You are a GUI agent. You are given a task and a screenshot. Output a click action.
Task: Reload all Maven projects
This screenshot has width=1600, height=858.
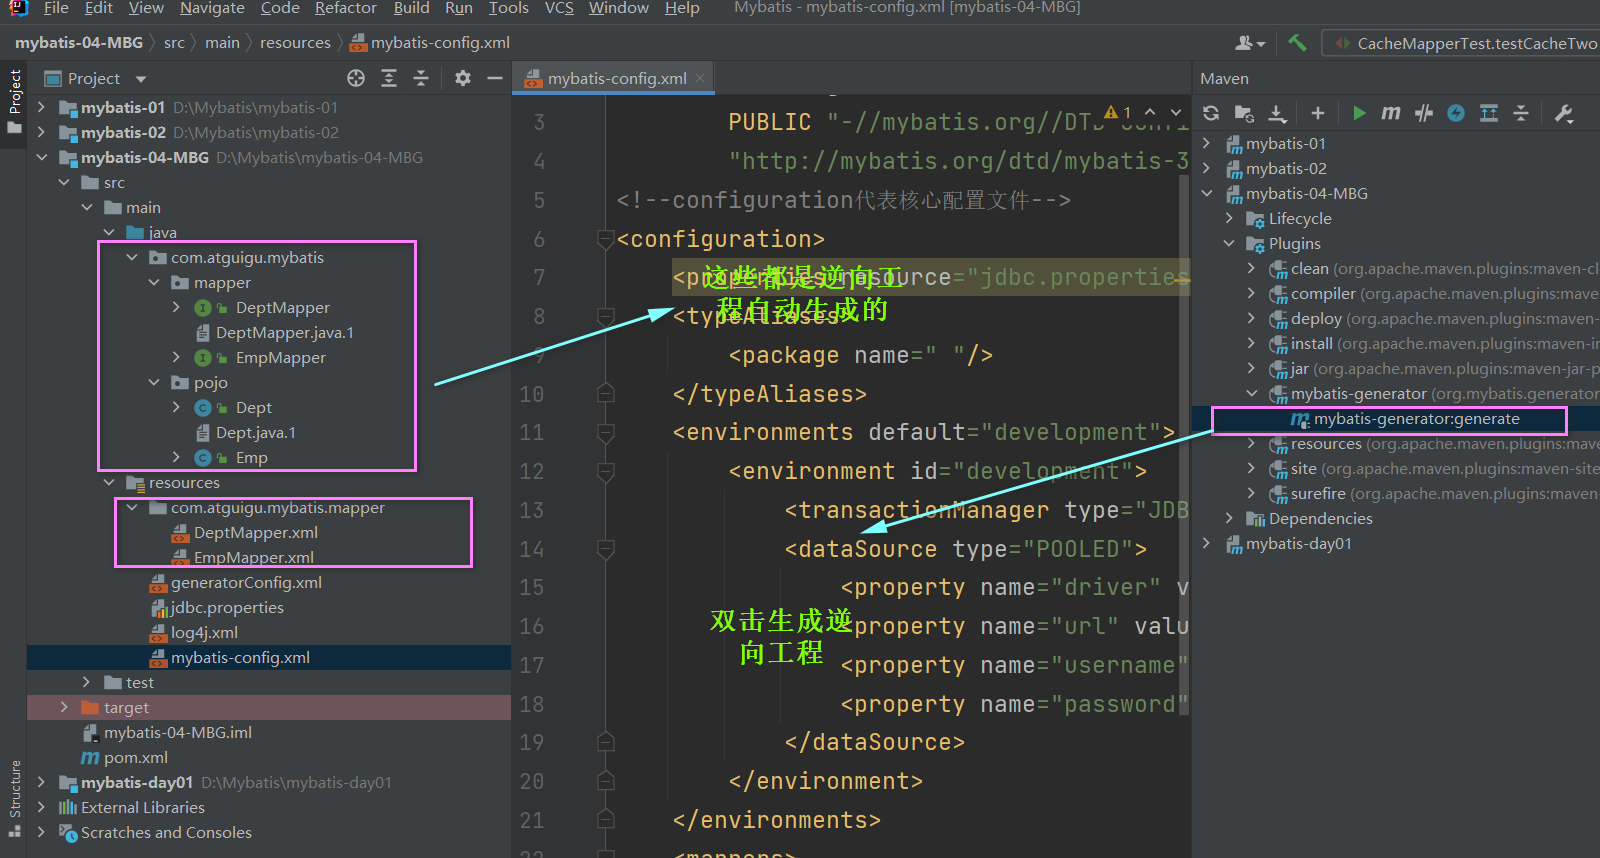[1211, 113]
